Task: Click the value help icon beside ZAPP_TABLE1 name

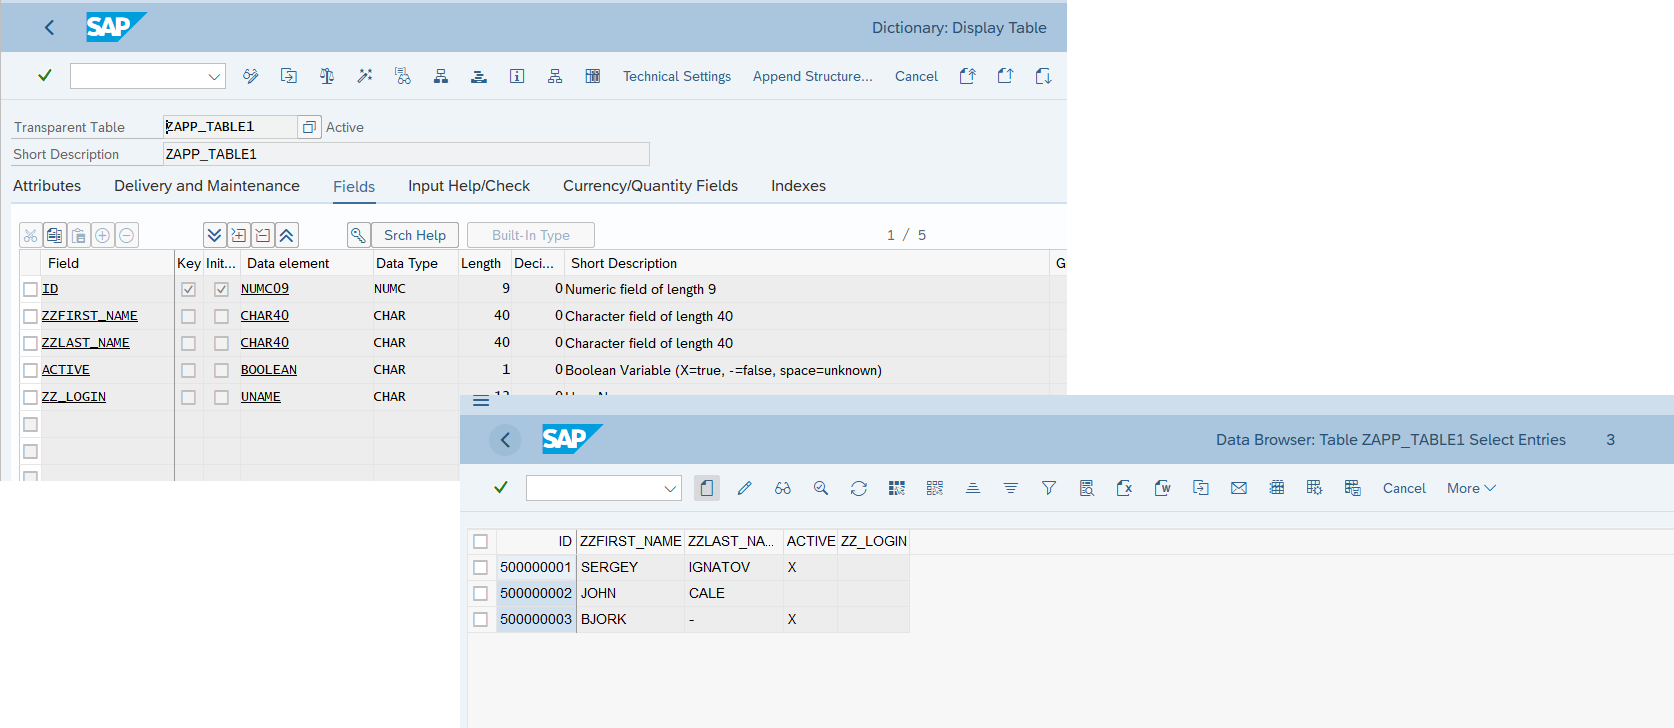Action: point(309,127)
